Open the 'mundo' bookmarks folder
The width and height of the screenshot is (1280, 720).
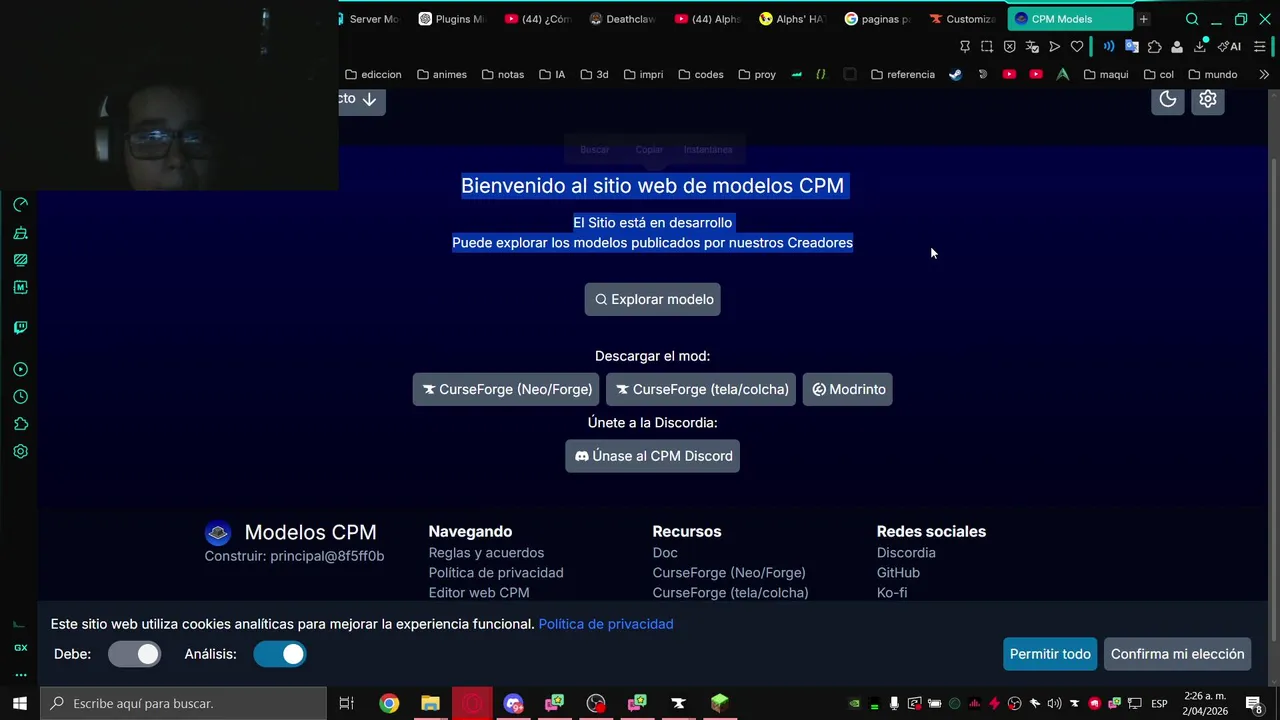tap(1212, 74)
